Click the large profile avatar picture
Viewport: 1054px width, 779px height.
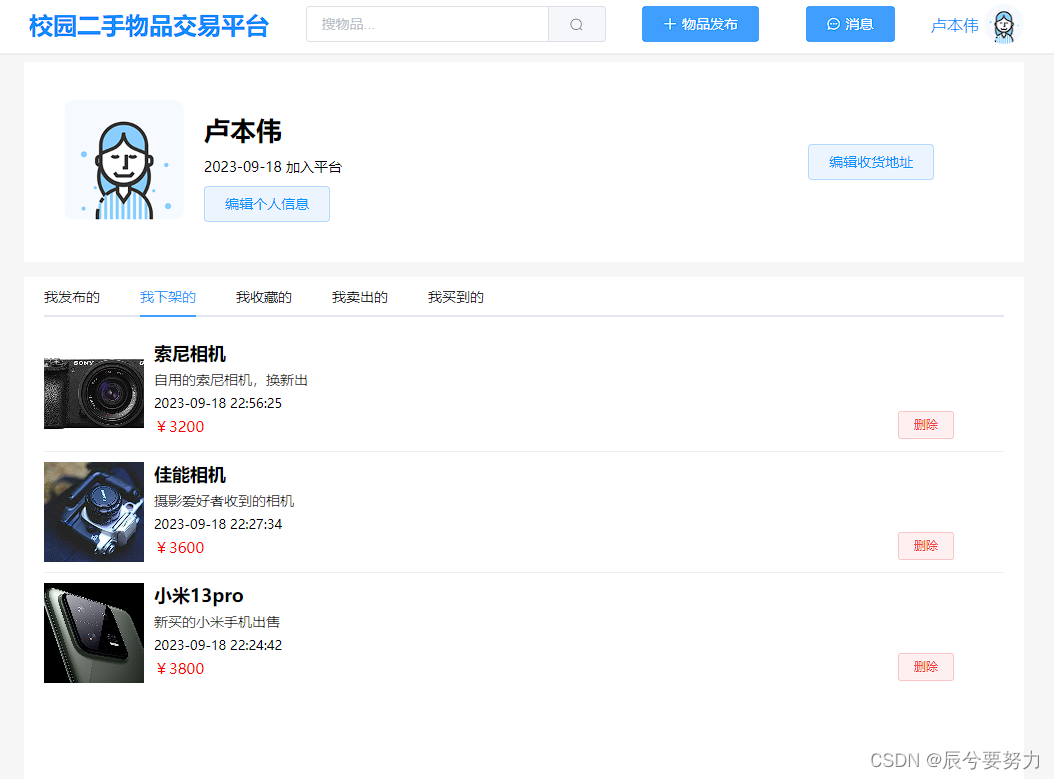point(124,160)
